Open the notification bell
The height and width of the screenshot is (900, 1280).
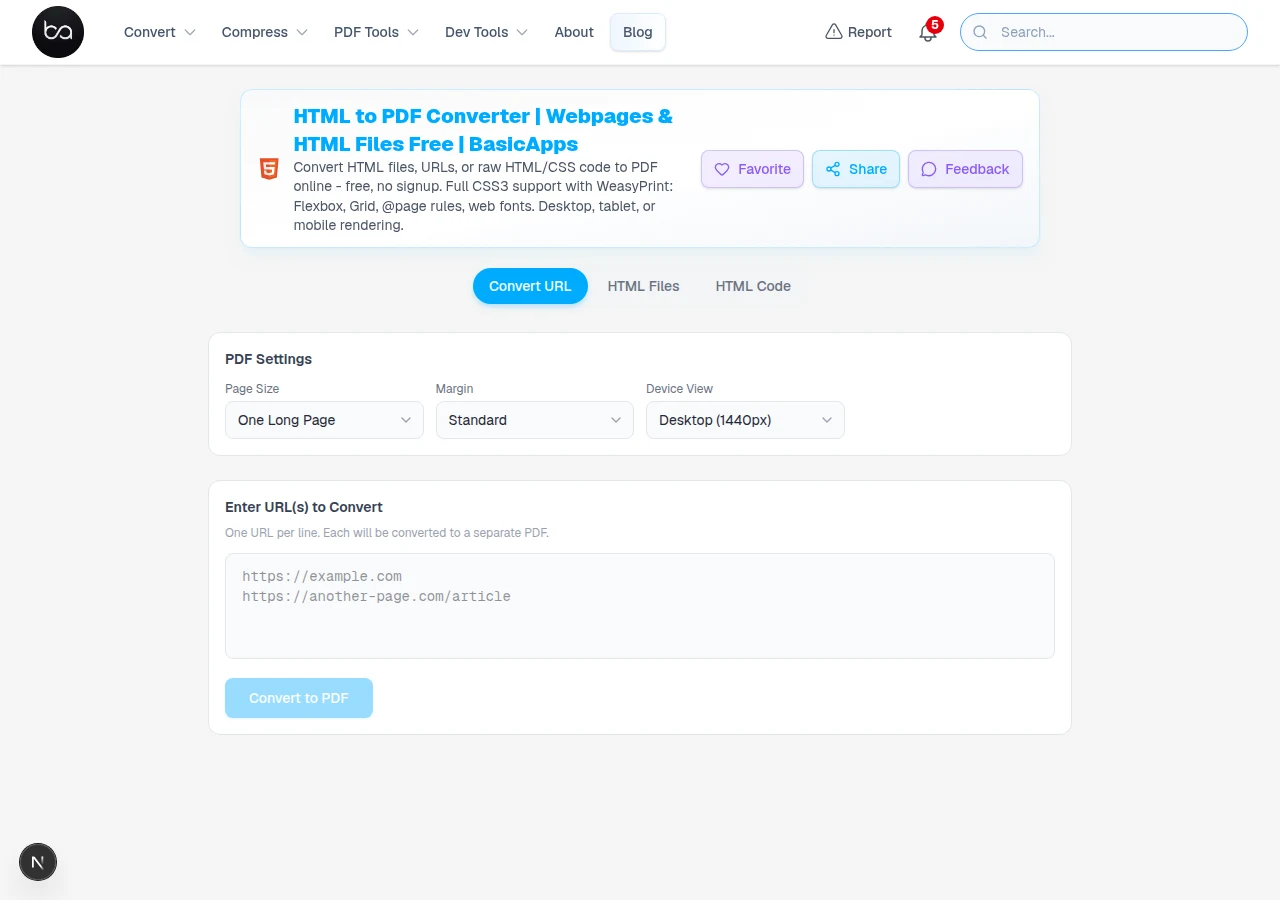coord(928,32)
